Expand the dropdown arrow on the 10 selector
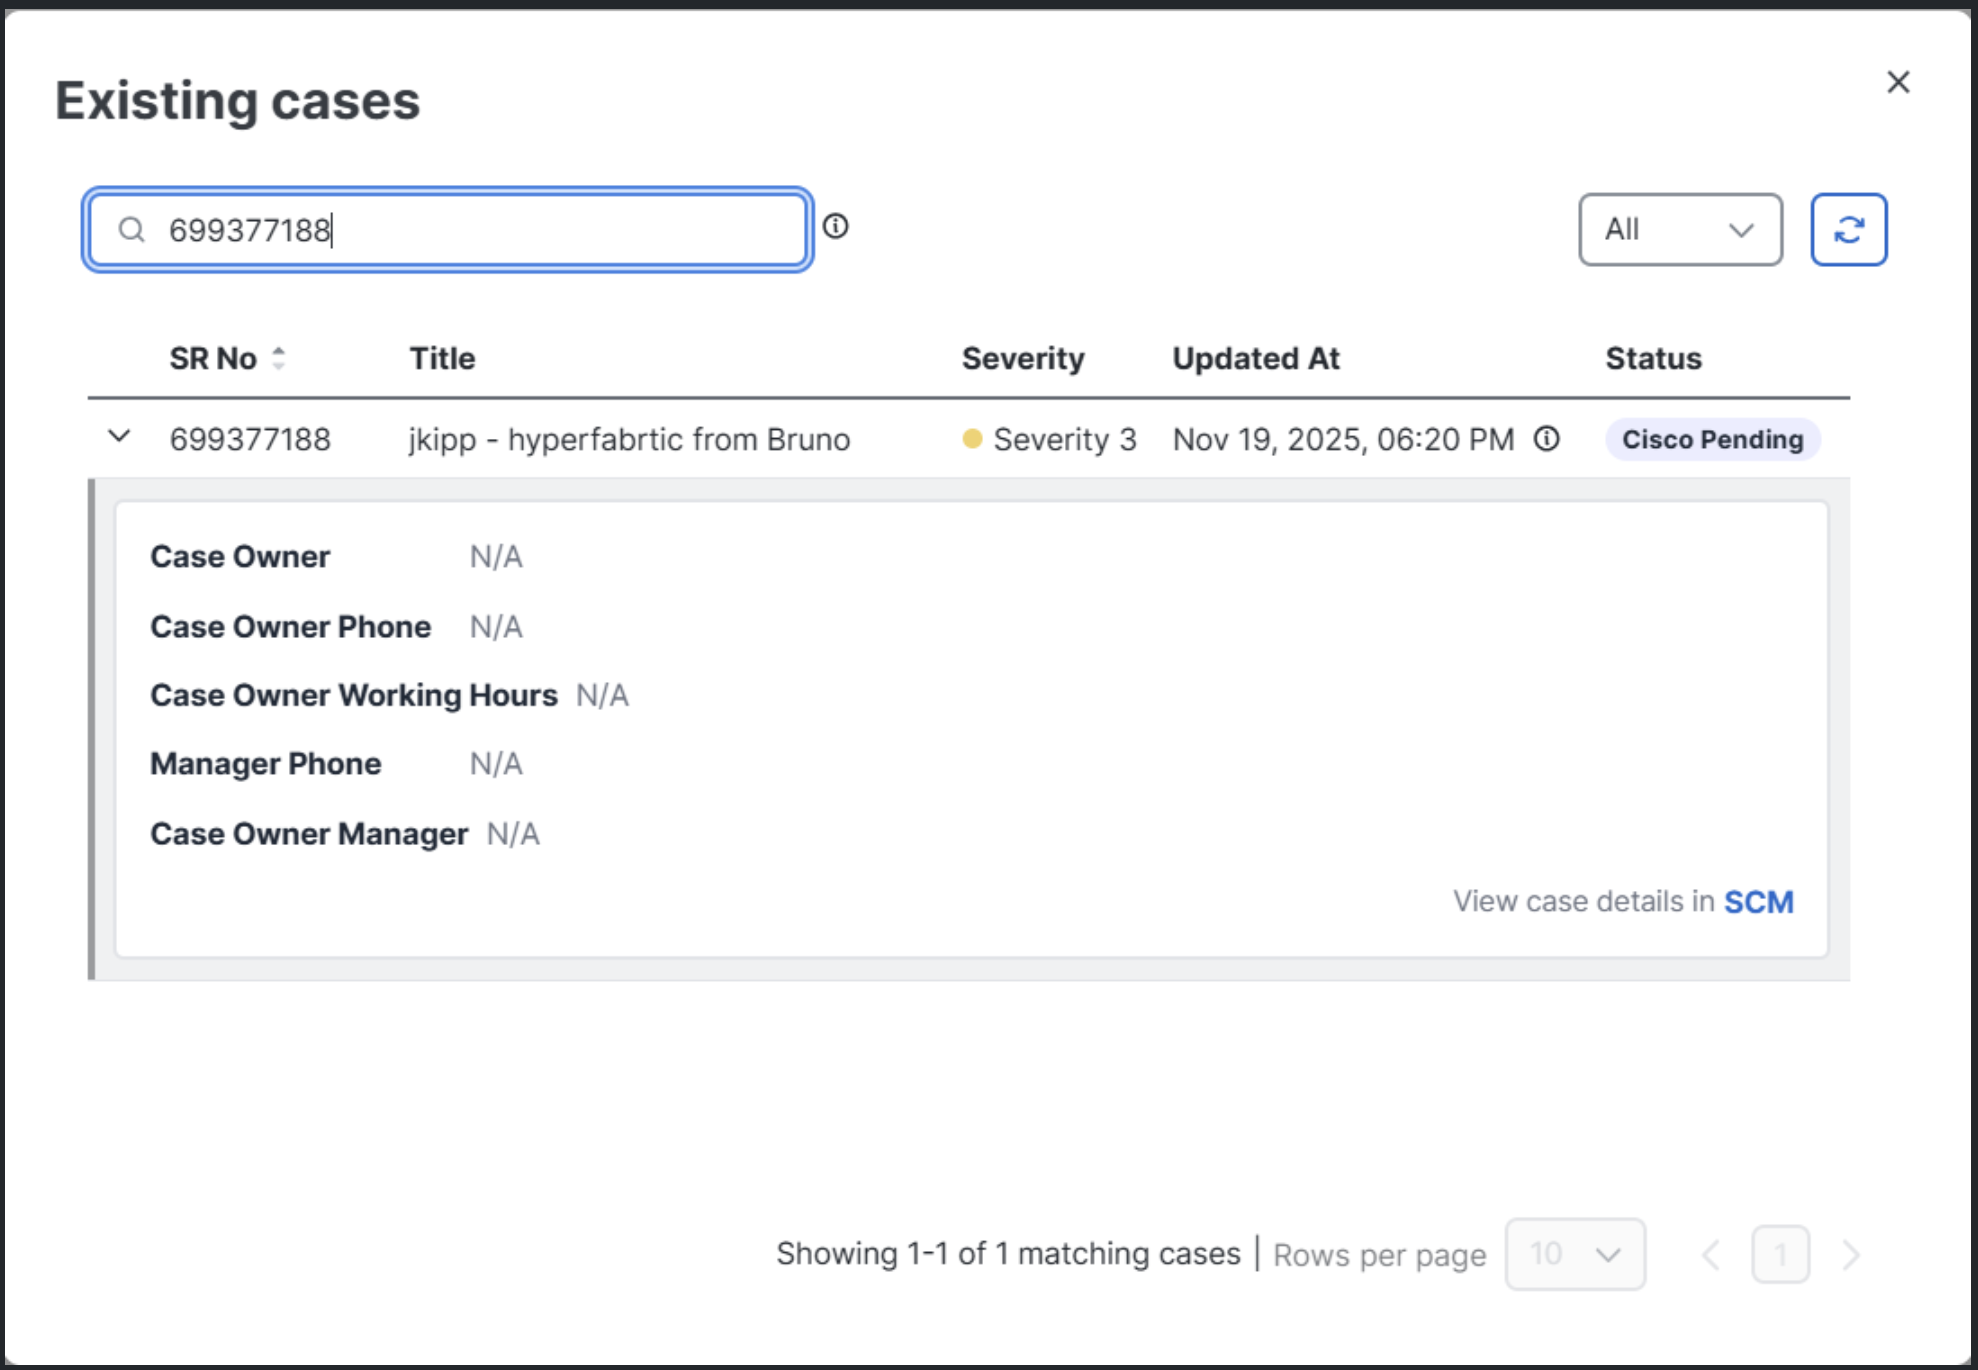Screen dimensions: 1978x1370 (x=1608, y=1255)
